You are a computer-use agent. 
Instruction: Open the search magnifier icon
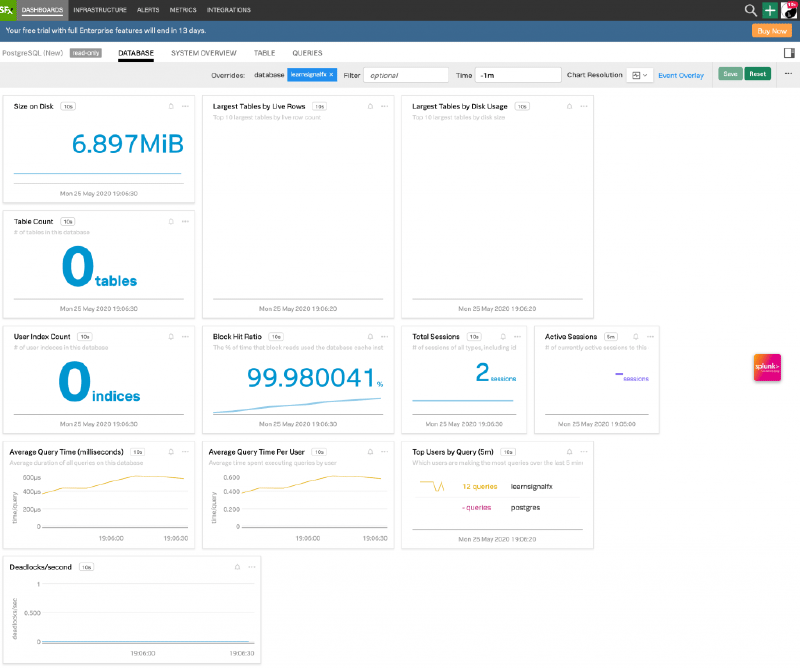point(750,10)
